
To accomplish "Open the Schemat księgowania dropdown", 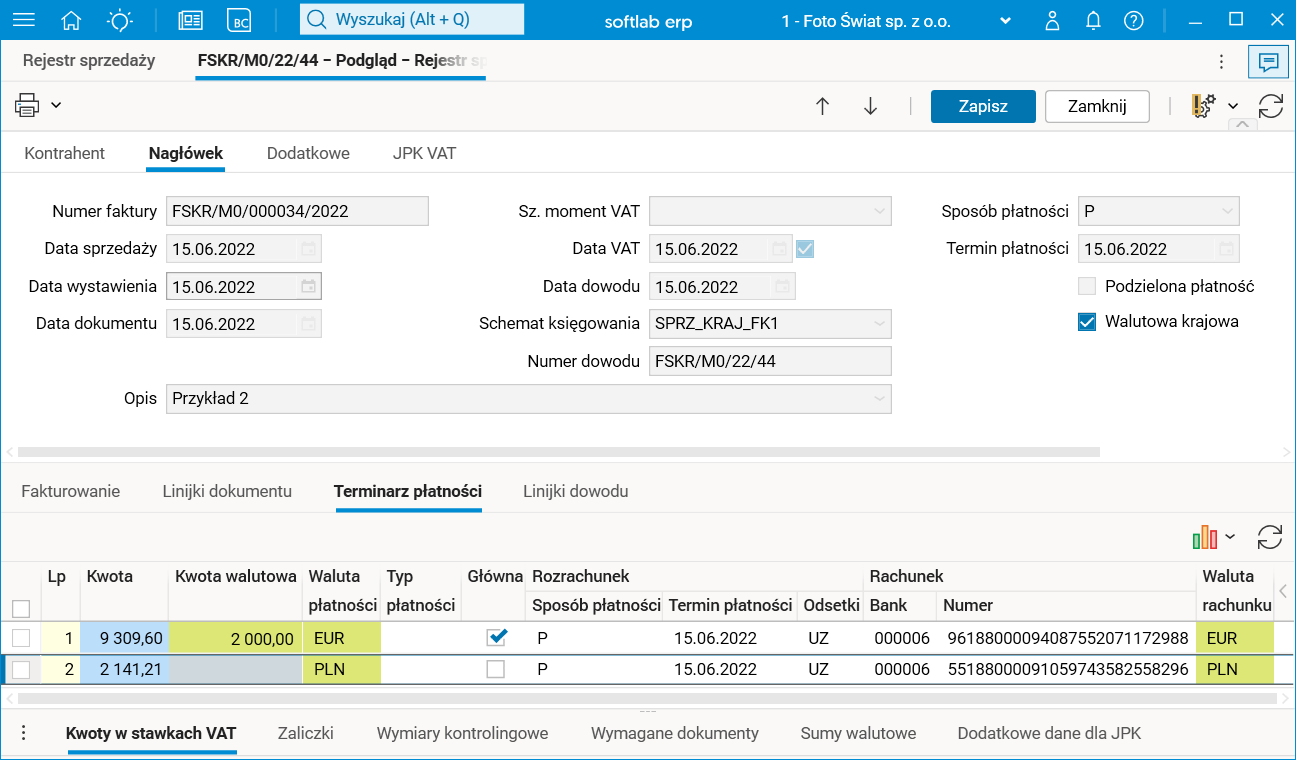I will coord(879,323).
